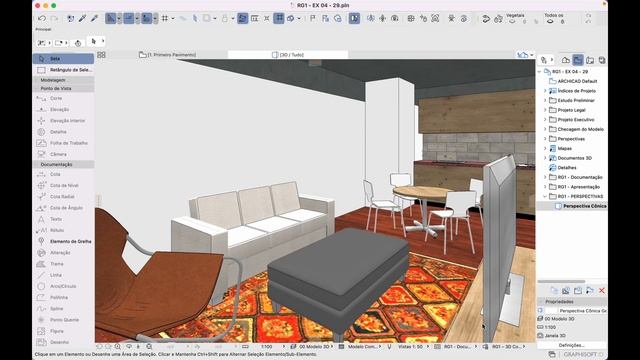Toggle the highlighted suspend groups grid button

[279, 18]
